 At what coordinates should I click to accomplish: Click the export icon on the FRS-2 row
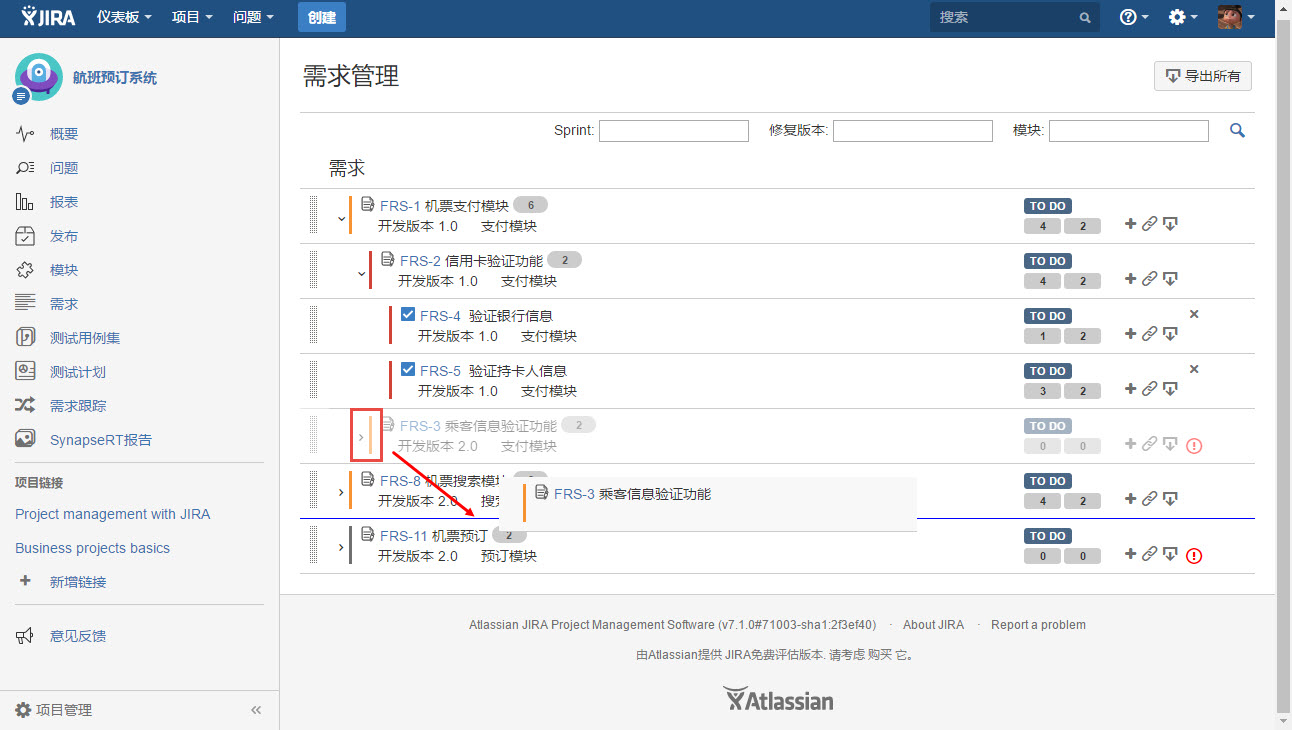pyautogui.click(x=1169, y=279)
